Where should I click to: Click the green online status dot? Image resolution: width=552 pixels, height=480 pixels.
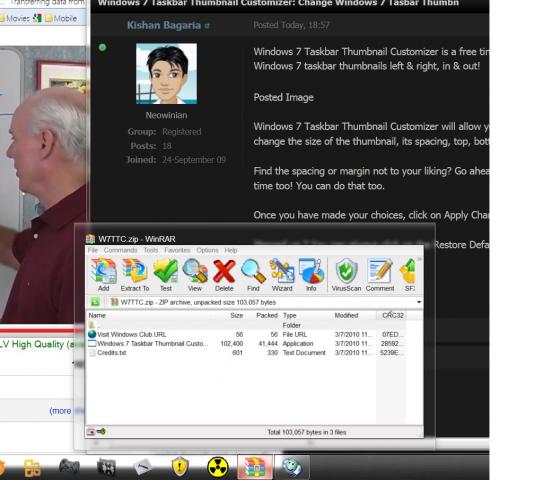pyautogui.click(x=102, y=48)
